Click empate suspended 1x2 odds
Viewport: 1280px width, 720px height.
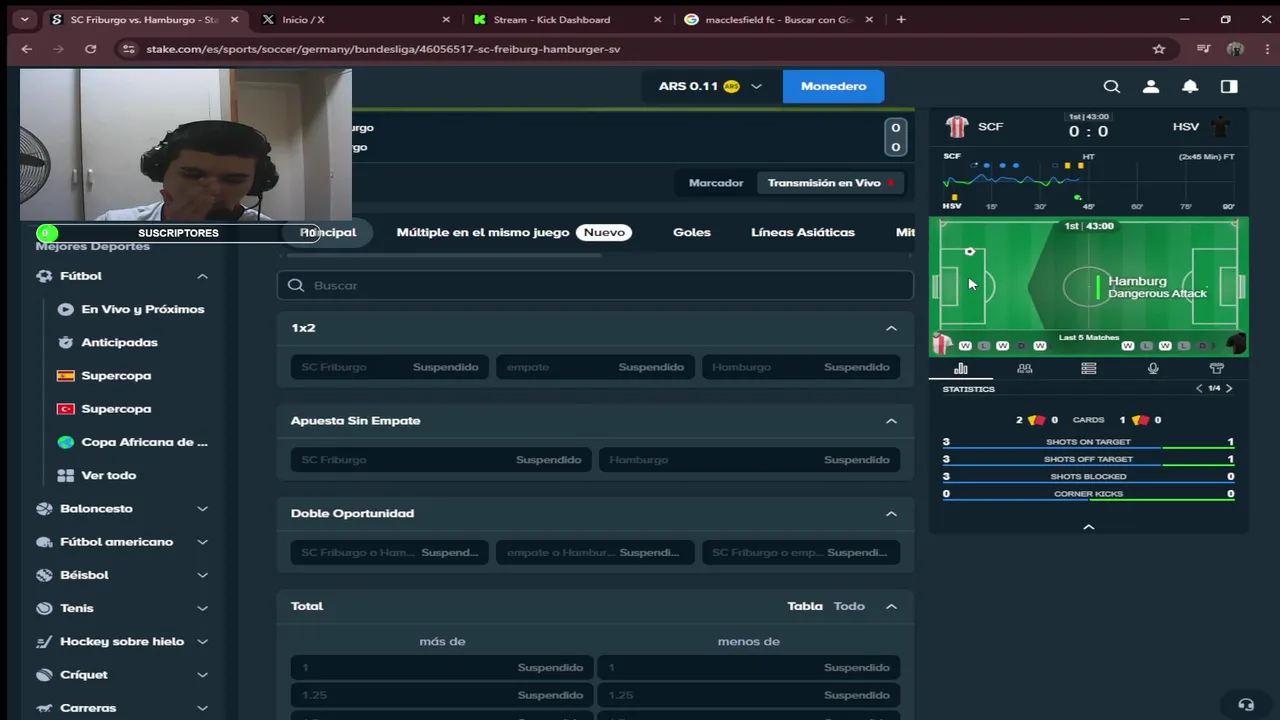coord(595,367)
